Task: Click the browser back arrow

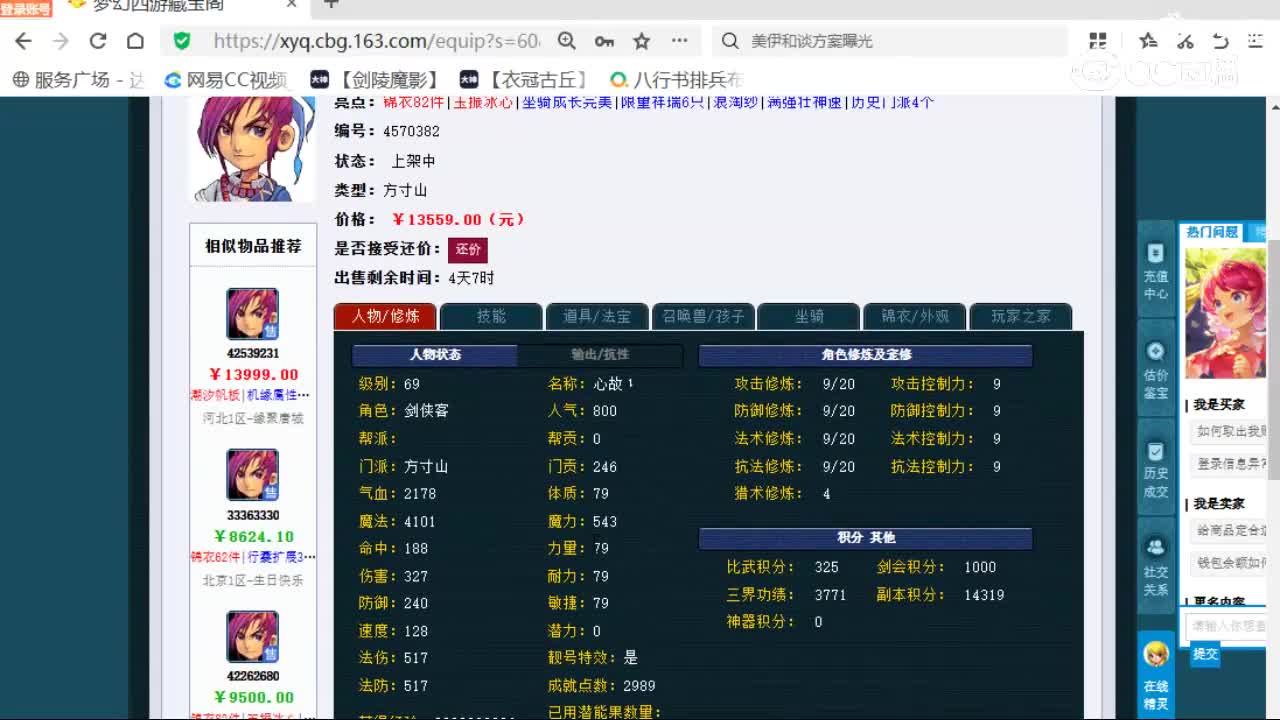Action: [22, 40]
